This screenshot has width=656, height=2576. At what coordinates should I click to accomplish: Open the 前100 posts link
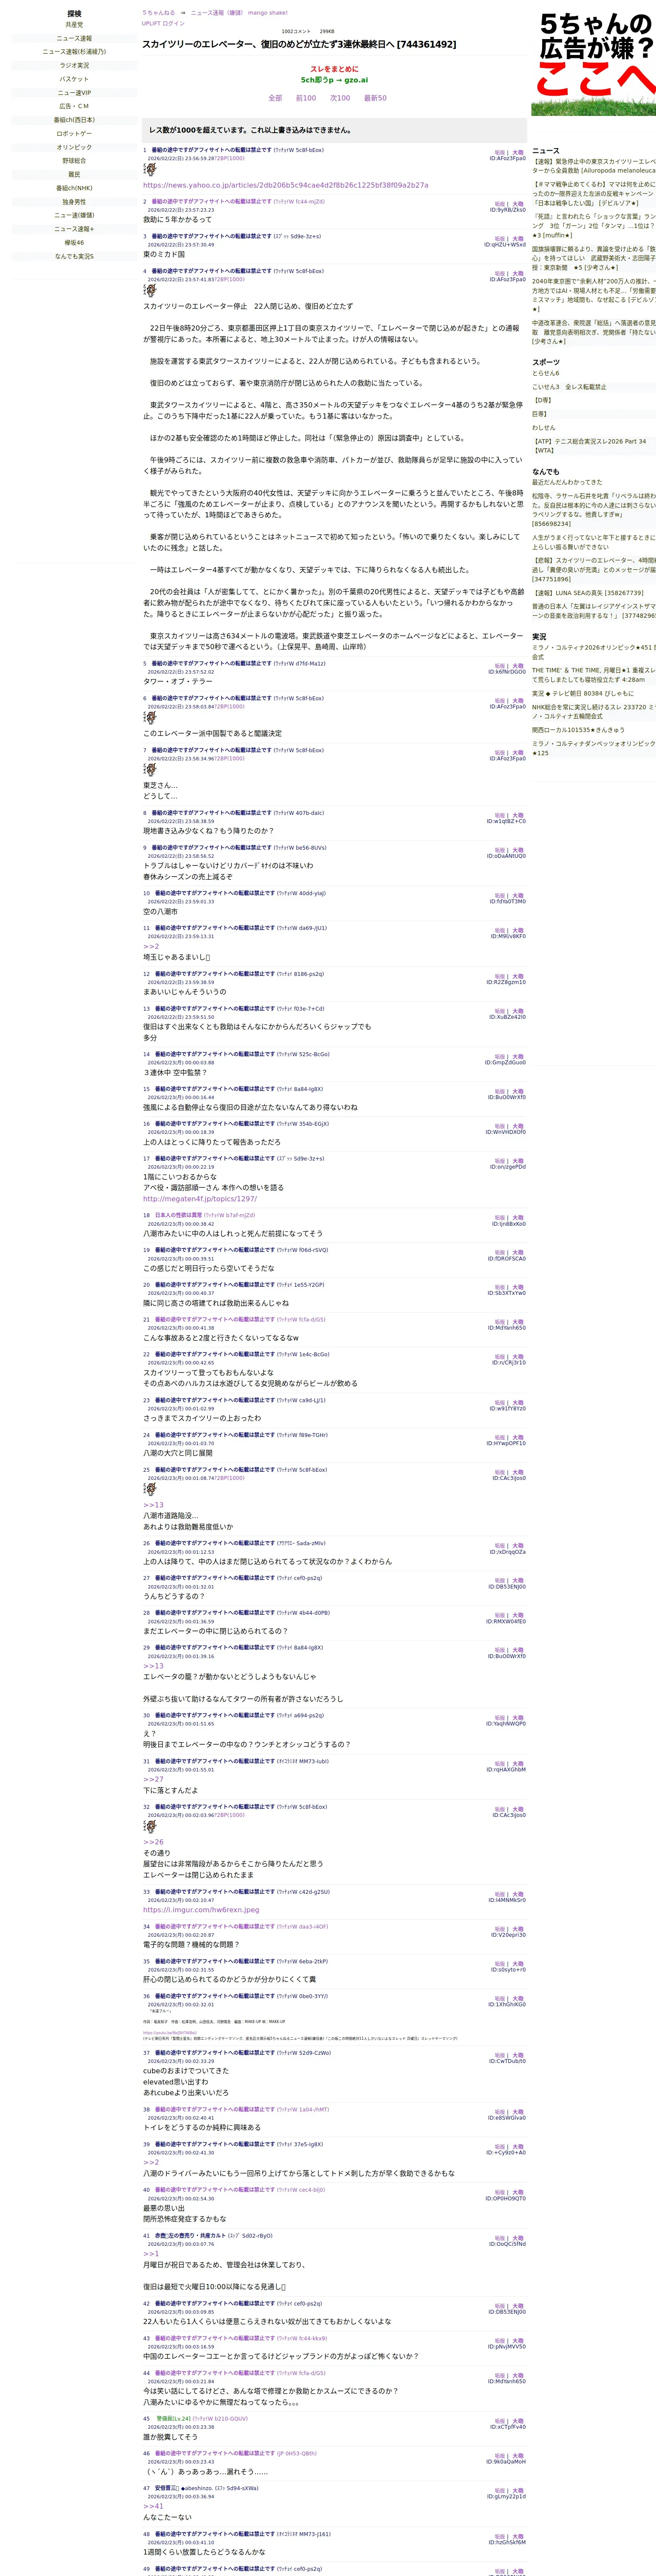coord(306,98)
